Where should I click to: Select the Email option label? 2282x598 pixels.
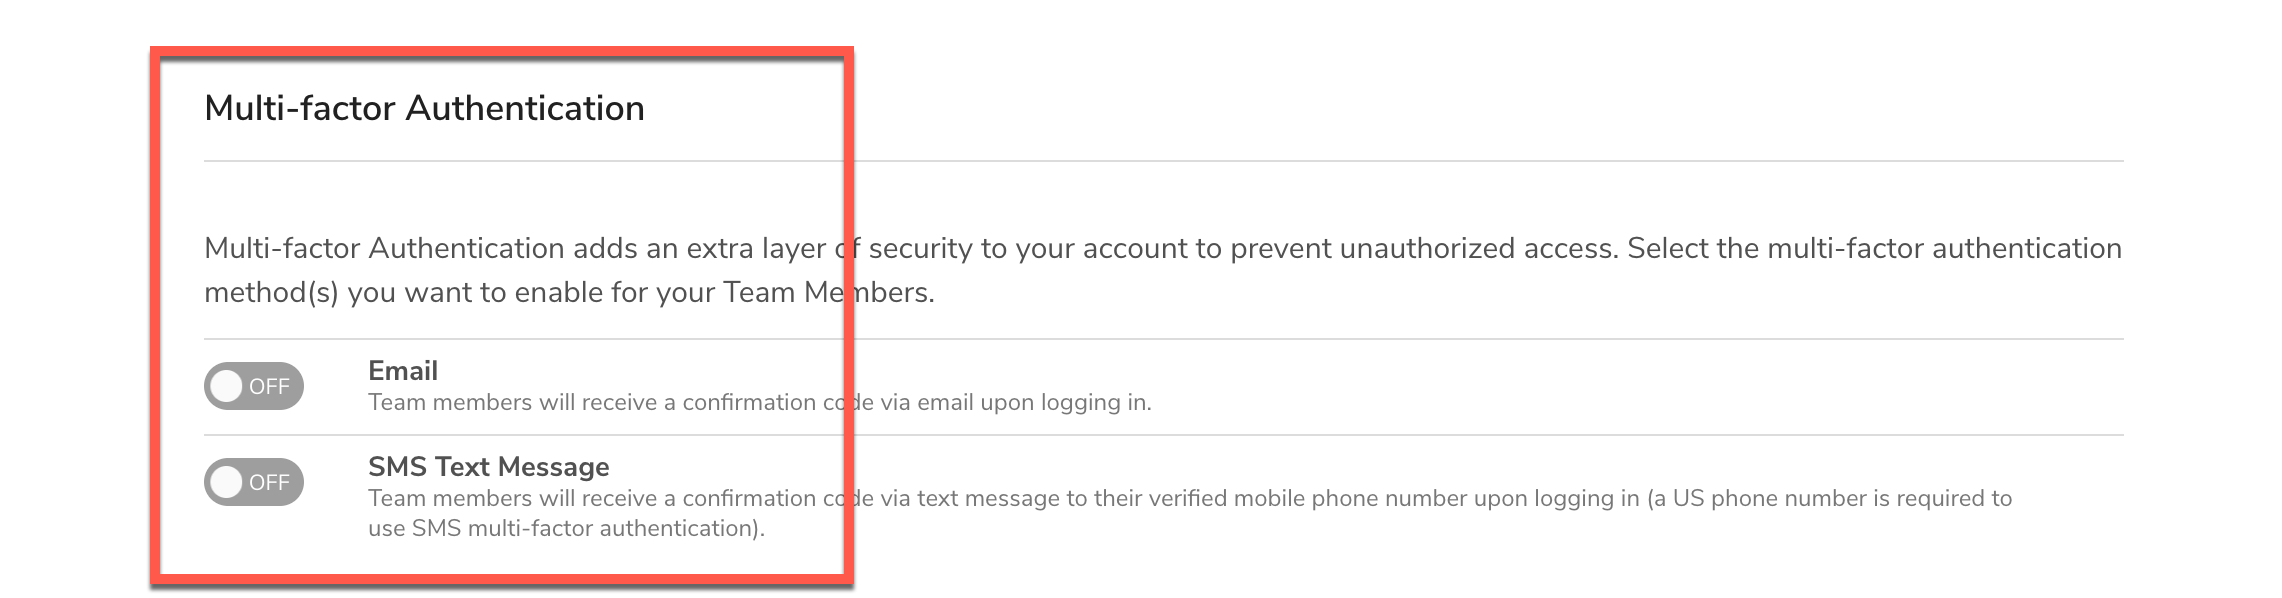(402, 371)
